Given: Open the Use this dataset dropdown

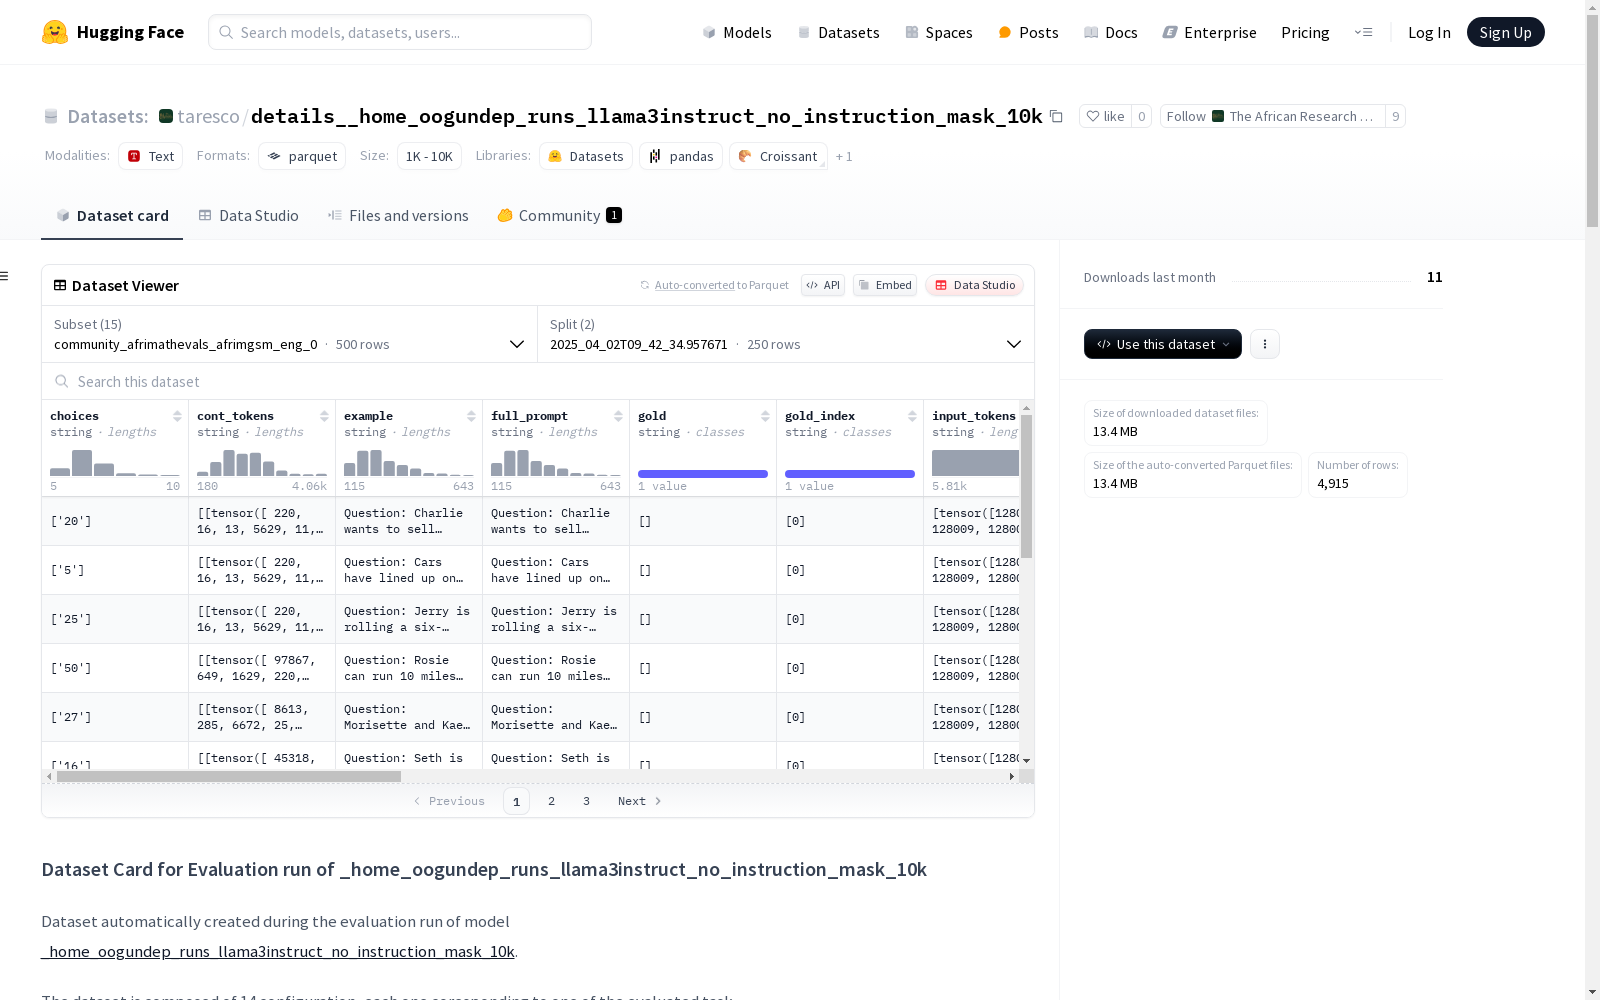Looking at the screenshot, I should tap(1163, 344).
